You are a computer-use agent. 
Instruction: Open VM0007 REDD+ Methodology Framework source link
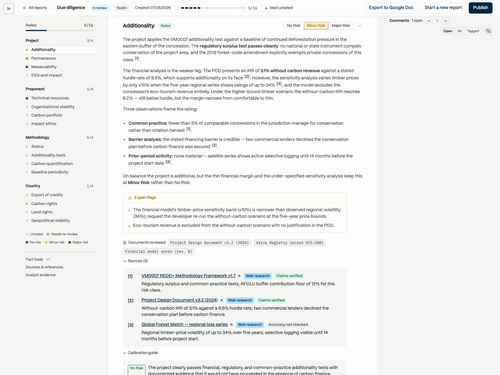[188, 276]
